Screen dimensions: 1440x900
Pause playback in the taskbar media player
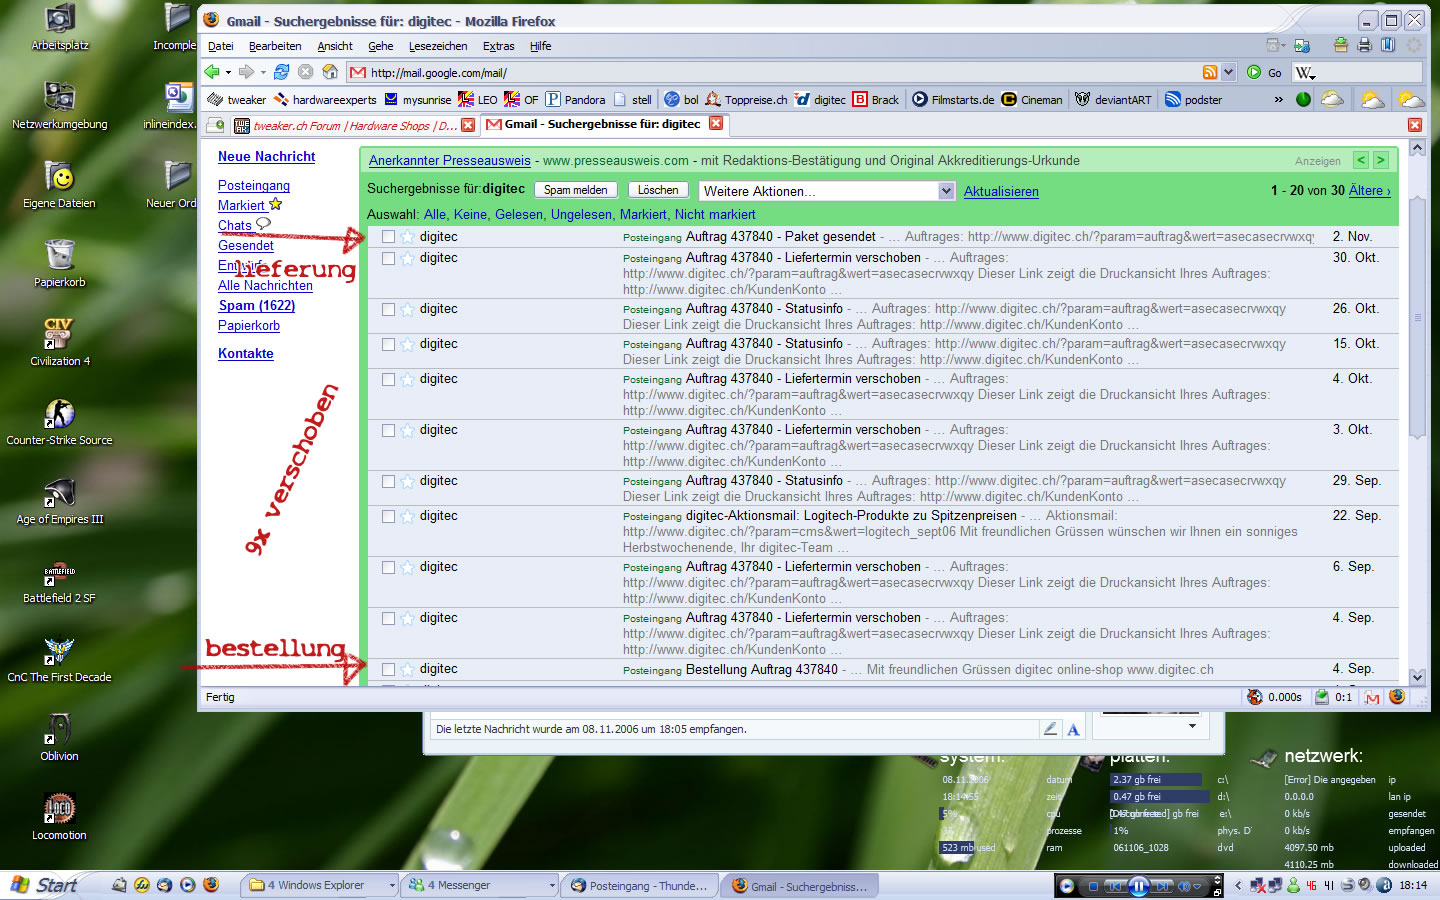[x=1138, y=886]
